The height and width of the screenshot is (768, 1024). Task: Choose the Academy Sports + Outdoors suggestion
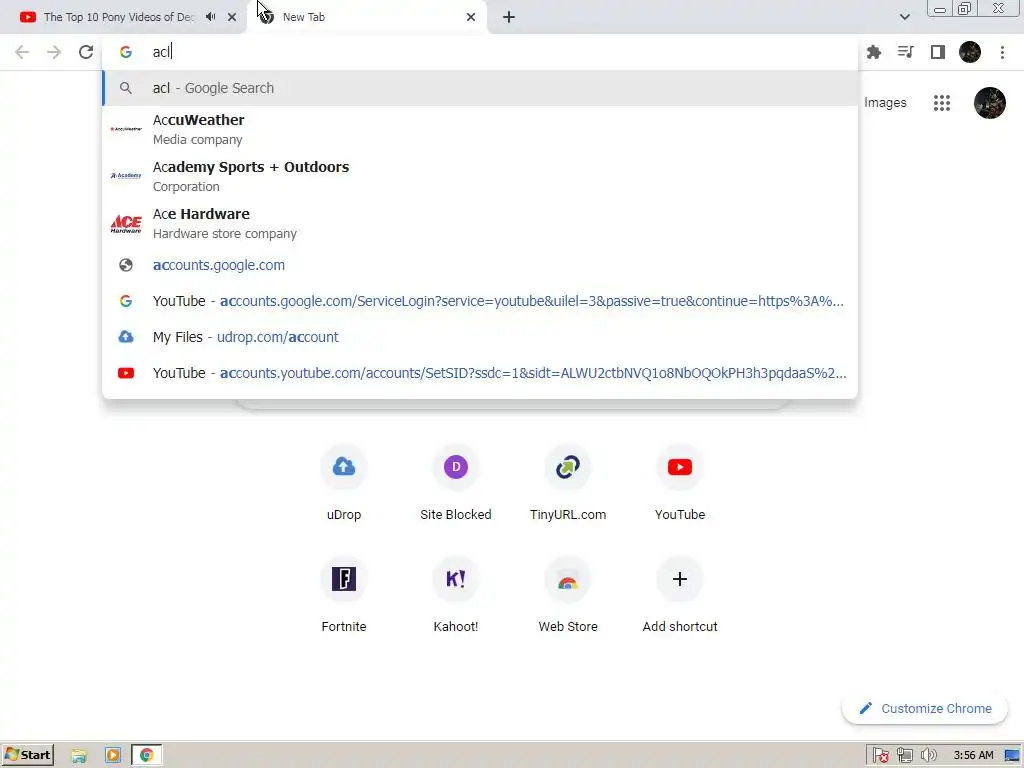pyautogui.click(x=480, y=176)
